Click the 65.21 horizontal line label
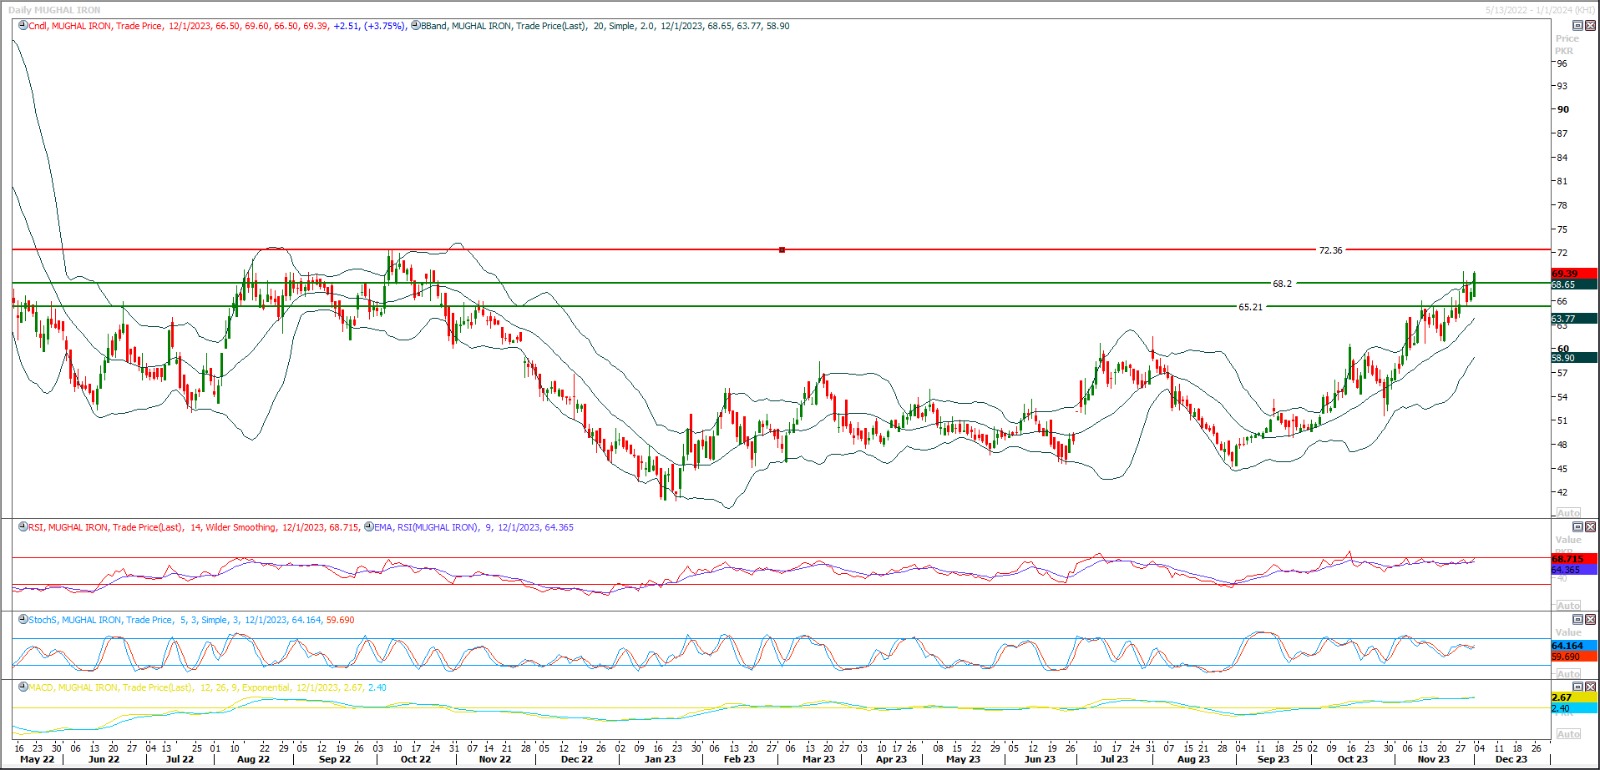The image size is (1600, 770). [1250, 307]
